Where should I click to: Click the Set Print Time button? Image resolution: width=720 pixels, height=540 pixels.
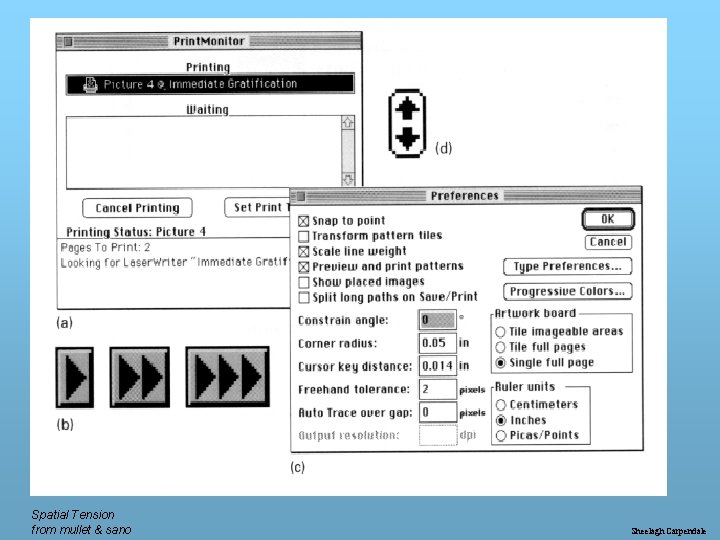tap(258, 208)
